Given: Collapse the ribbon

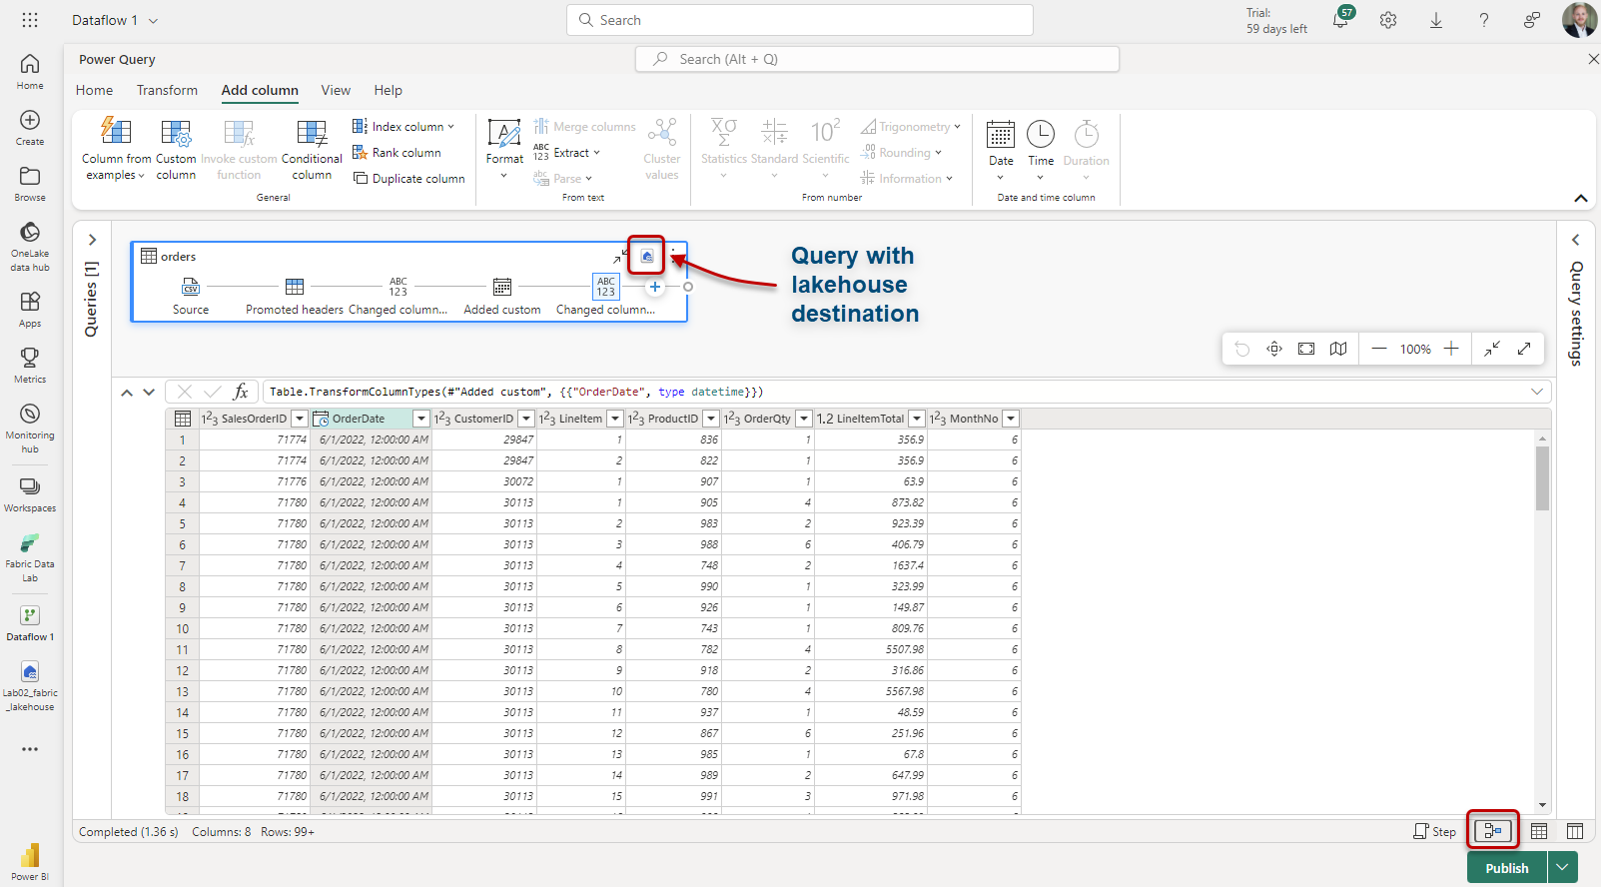Looking at the screenshot, I should (x=1581, y=198).
